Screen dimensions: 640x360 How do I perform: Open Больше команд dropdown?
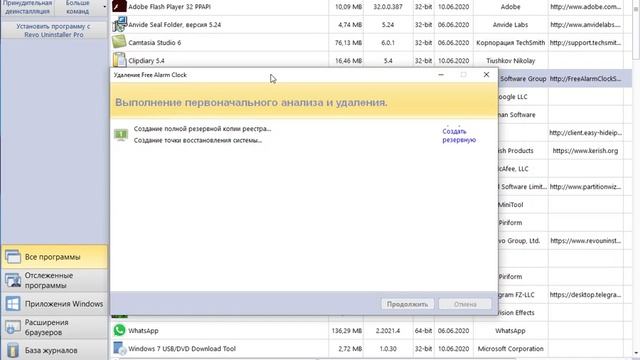pyautogui.click(x=80, y=7)
